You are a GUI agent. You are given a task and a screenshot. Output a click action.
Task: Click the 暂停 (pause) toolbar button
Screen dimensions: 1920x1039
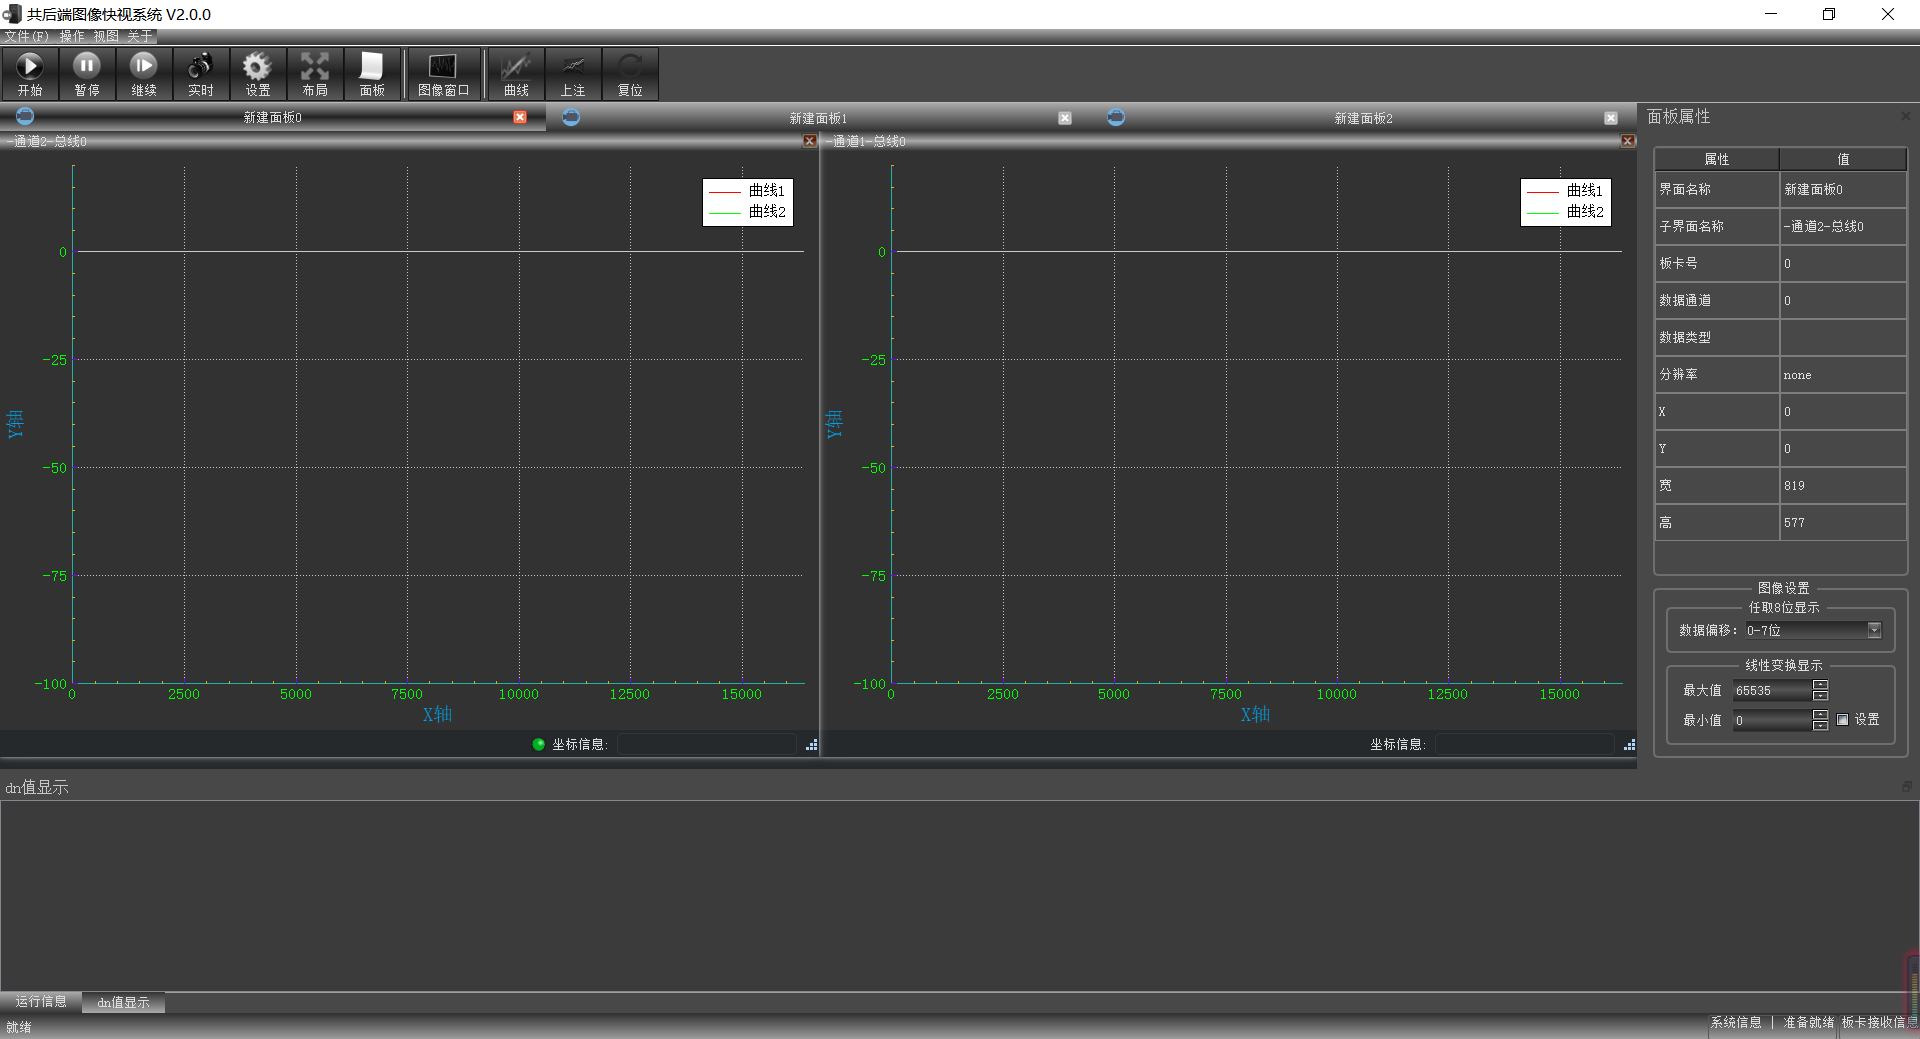tap(87, 74)
